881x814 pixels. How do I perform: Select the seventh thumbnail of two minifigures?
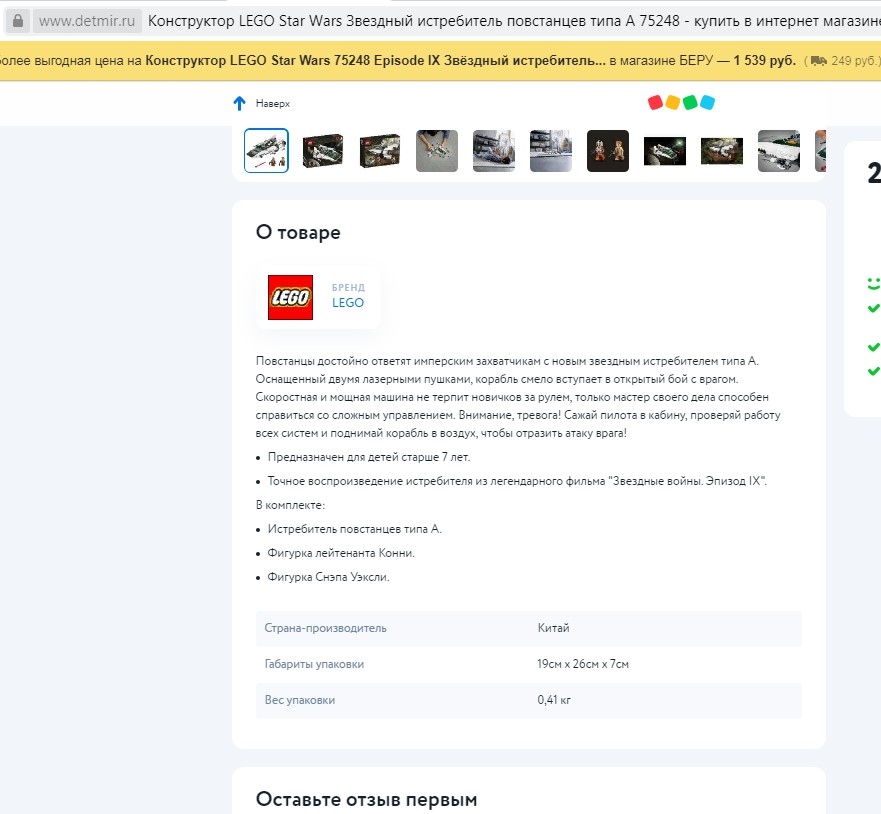tap(607, 151)
